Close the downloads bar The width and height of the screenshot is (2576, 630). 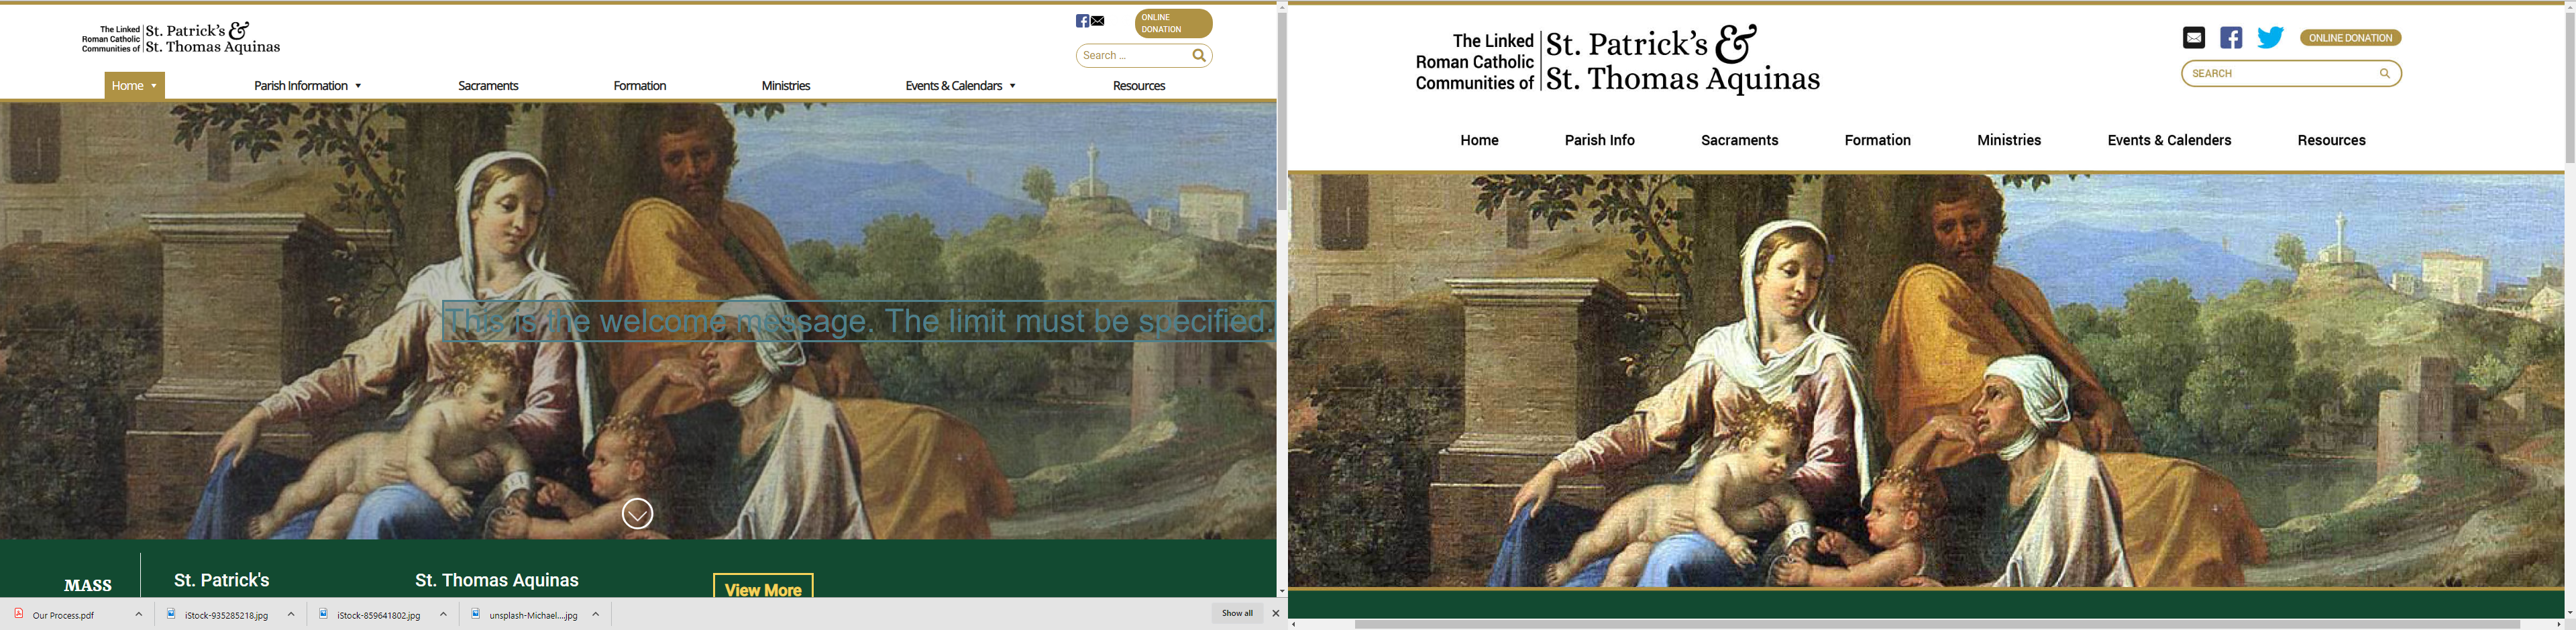click(1275, 614)
